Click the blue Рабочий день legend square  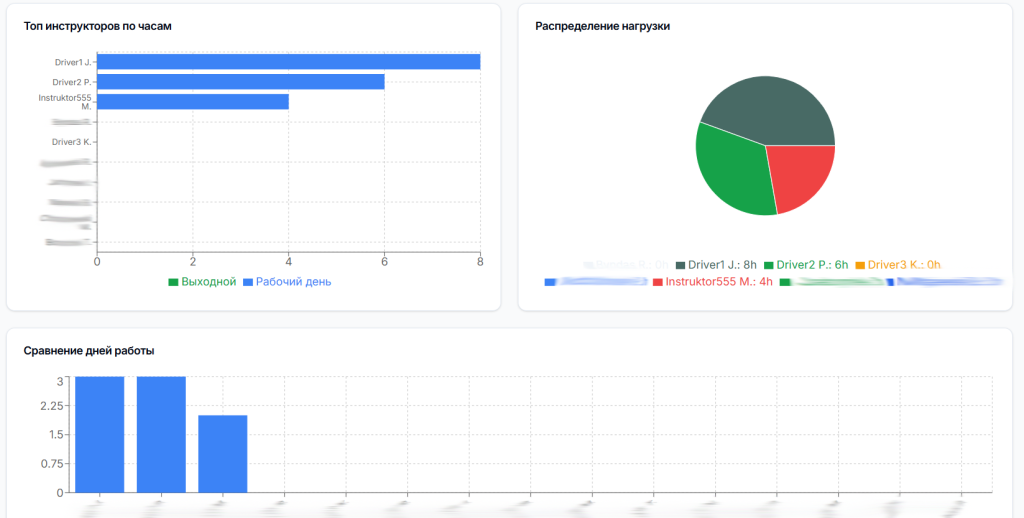coord(248,282)
